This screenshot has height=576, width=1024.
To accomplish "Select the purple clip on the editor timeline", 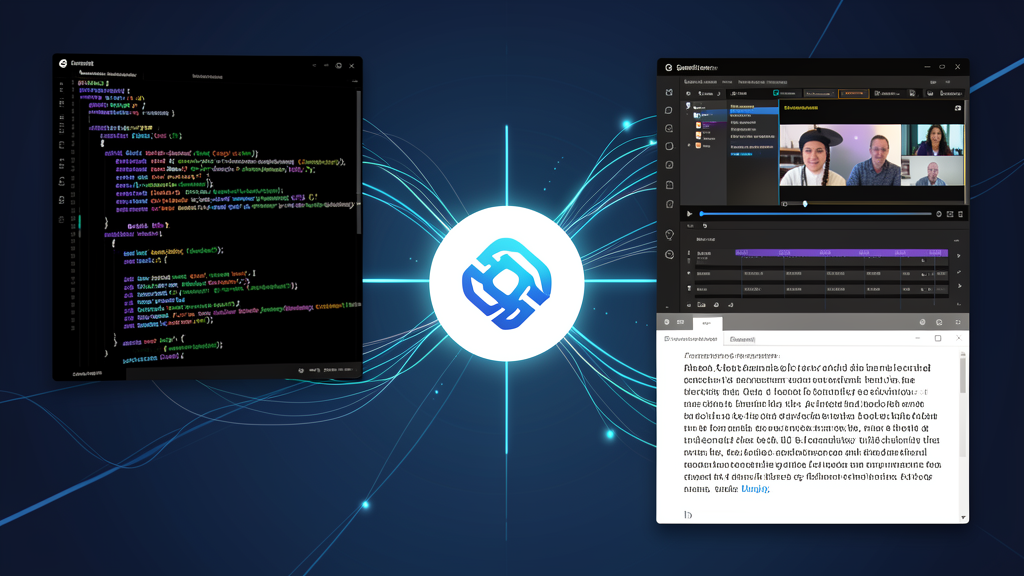I will [x=841, y=252].
